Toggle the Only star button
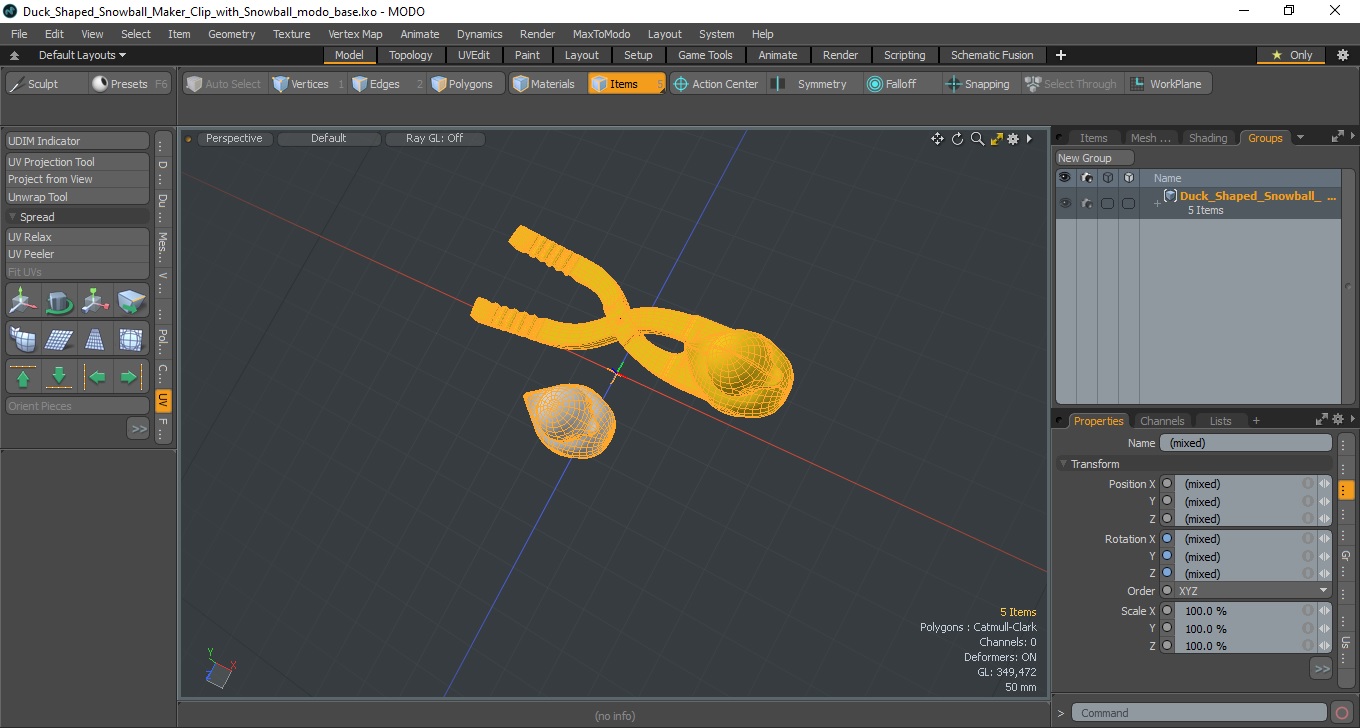This screenshot has height=728, width=1360. point(1291,55)
